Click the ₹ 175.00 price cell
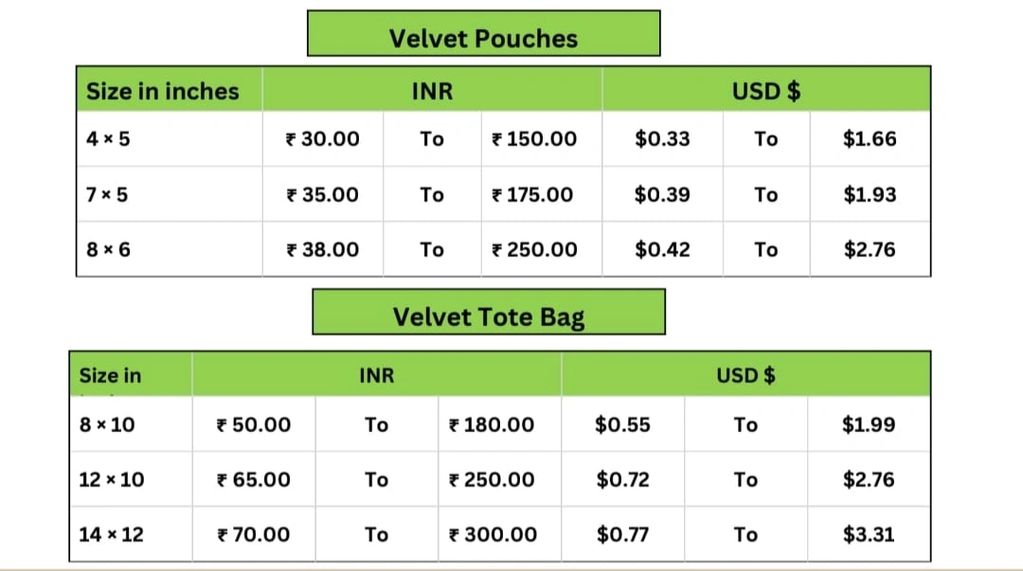The image size is (1023, 571). point(533,194)
